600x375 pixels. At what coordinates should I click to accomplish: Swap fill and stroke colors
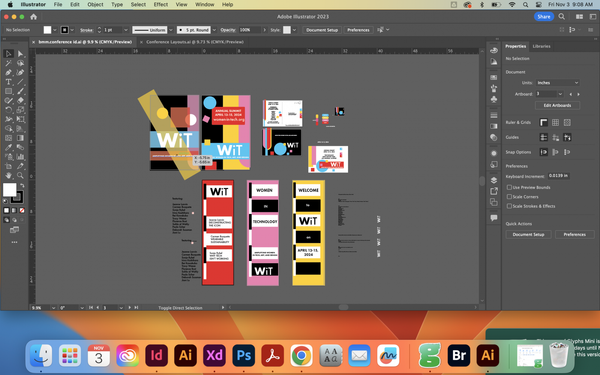pyautogui.click(x=22, y=185)
